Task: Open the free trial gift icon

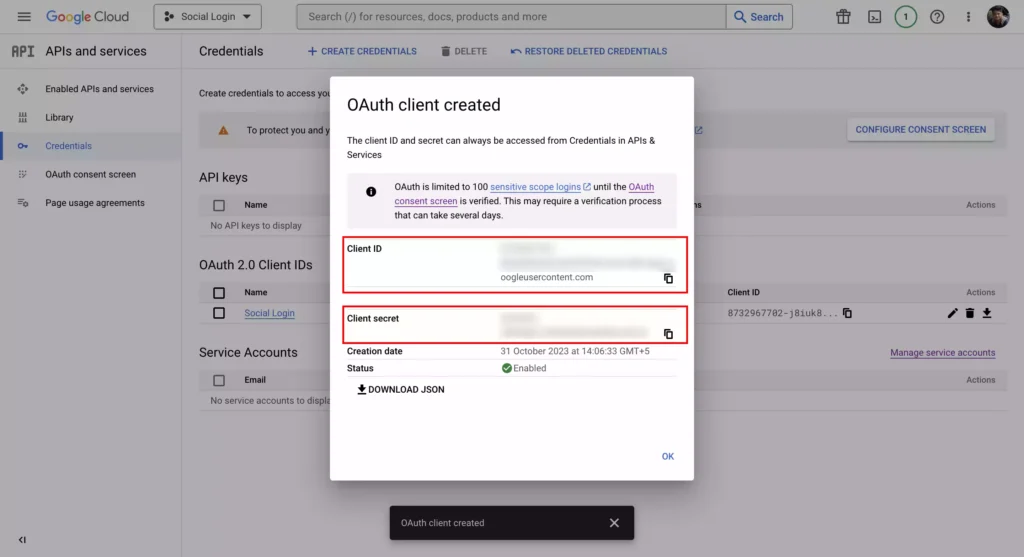Action: (x=843, y=16)
